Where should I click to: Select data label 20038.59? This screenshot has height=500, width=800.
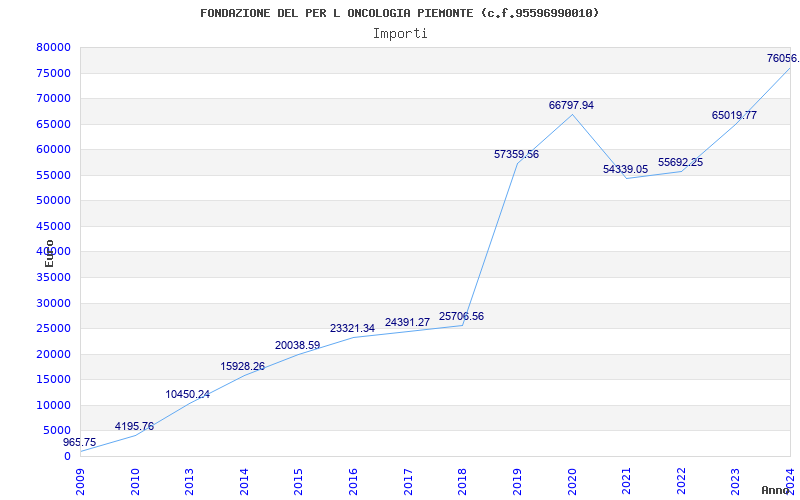pos(297,345)
